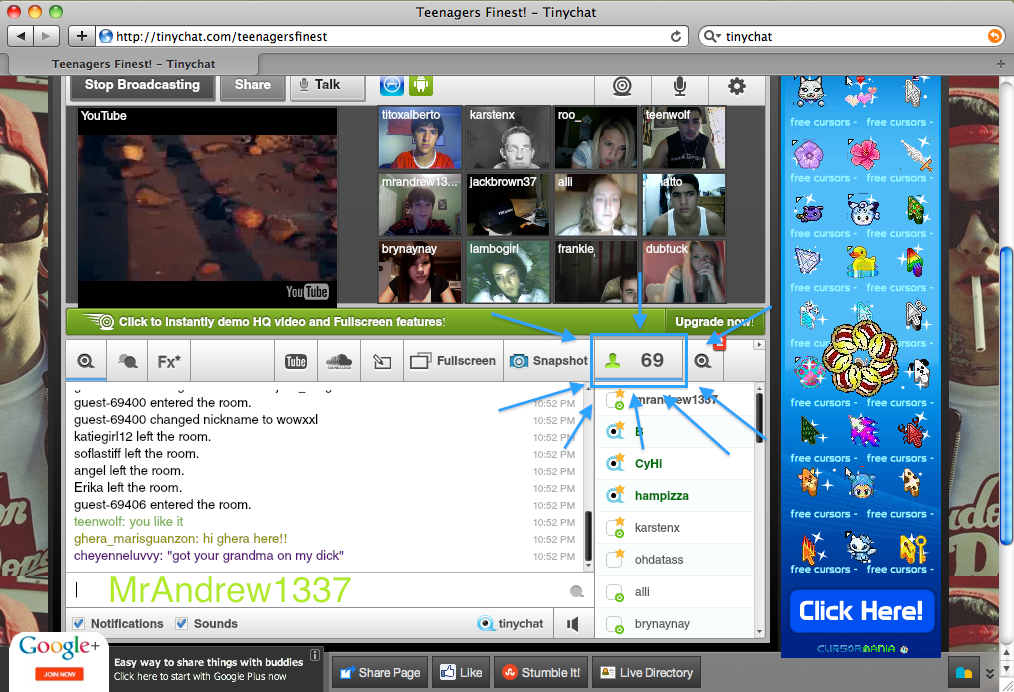Open the private messages bubble icon

127,361
